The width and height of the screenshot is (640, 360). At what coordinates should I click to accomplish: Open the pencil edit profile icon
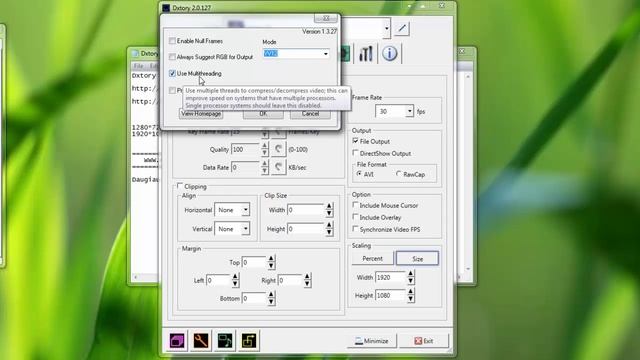click(x=402, y=28)
